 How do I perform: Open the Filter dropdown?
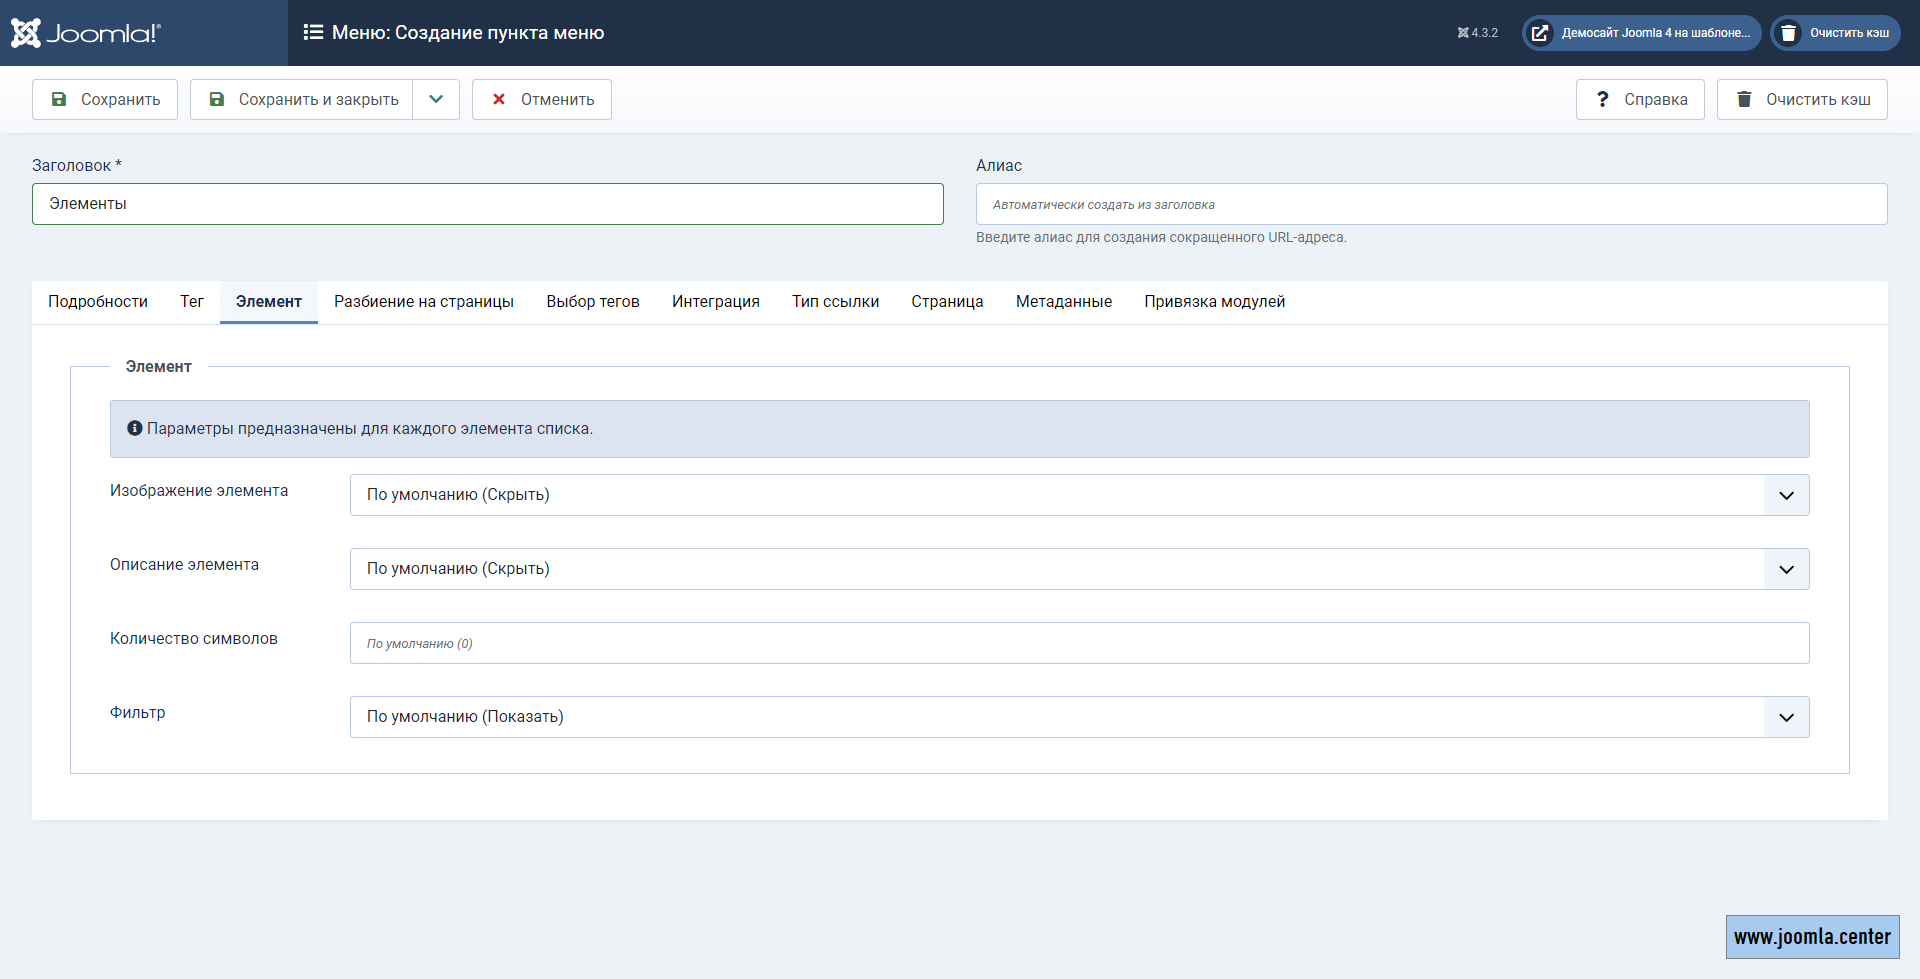pos(1079,717)
